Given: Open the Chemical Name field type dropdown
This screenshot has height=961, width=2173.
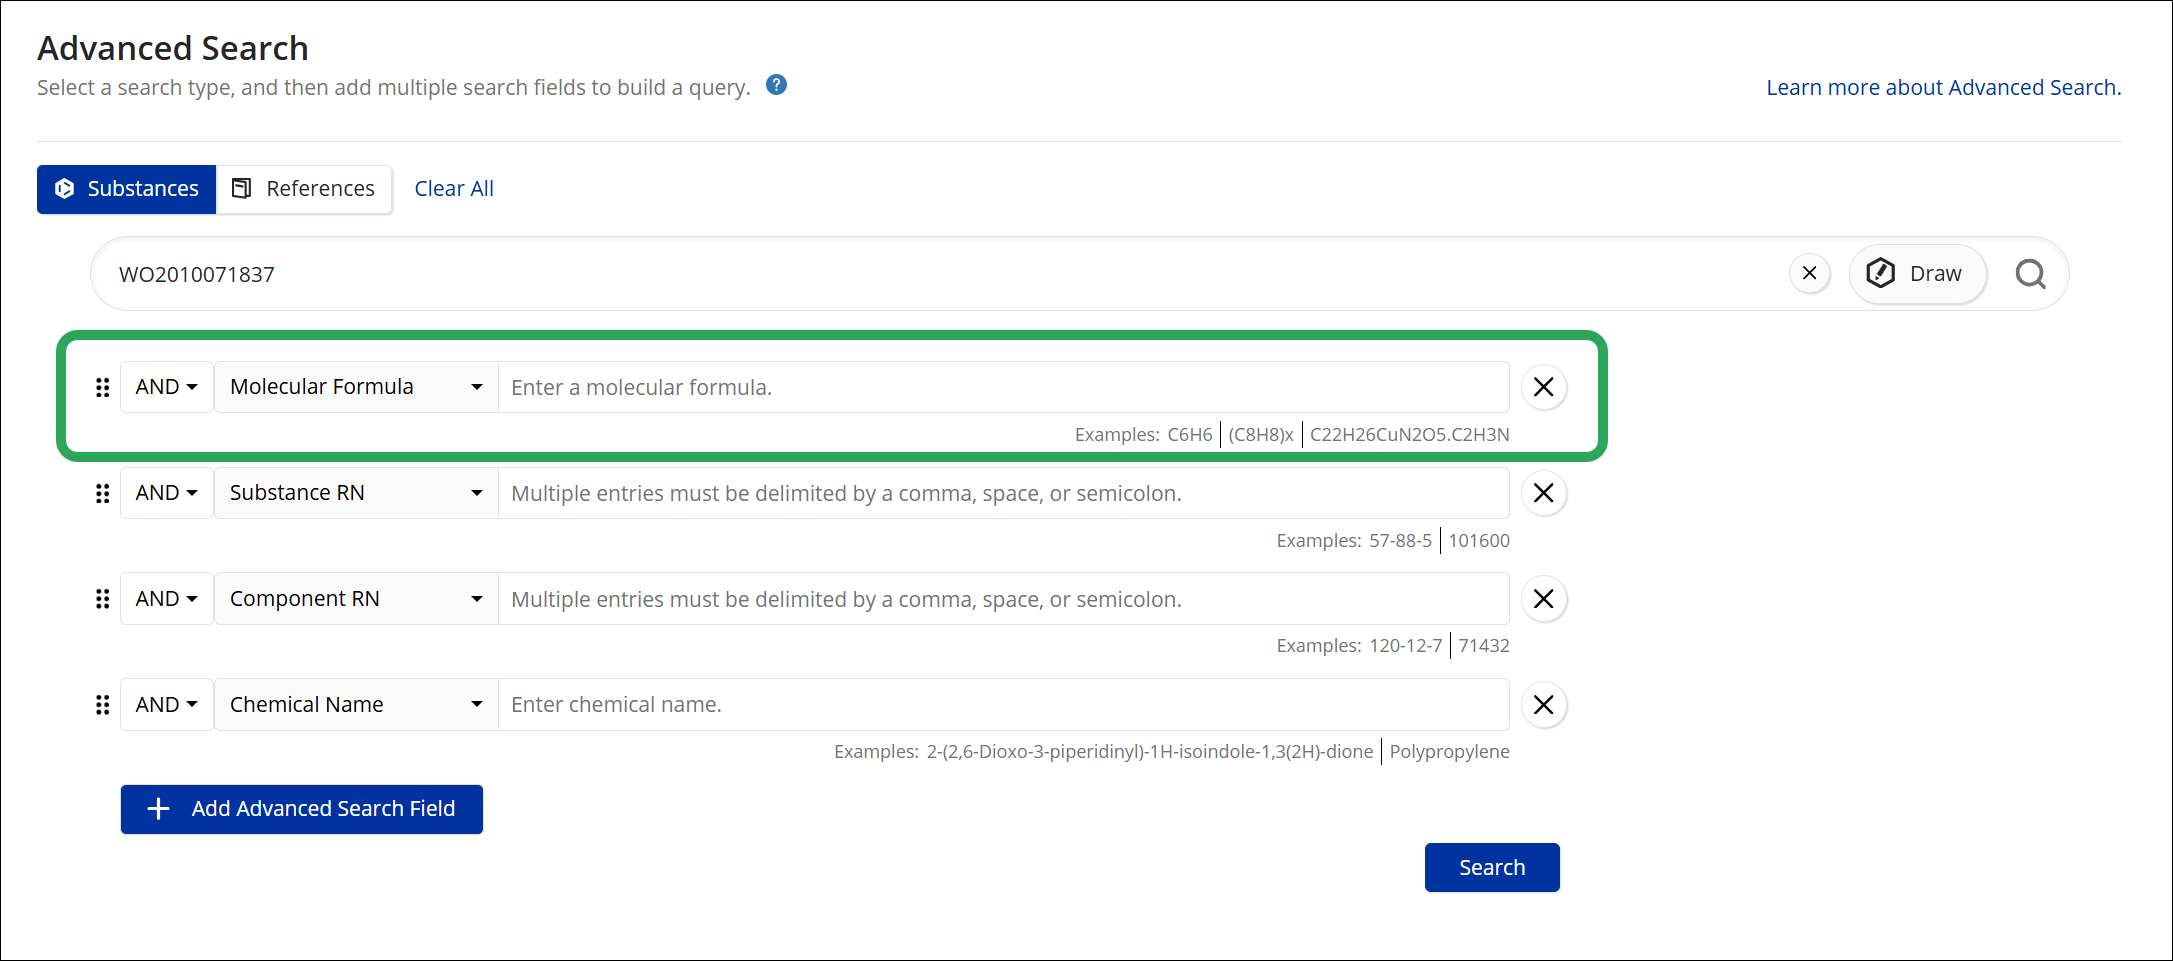Looking at the screenshot, I should coord(356,705).
